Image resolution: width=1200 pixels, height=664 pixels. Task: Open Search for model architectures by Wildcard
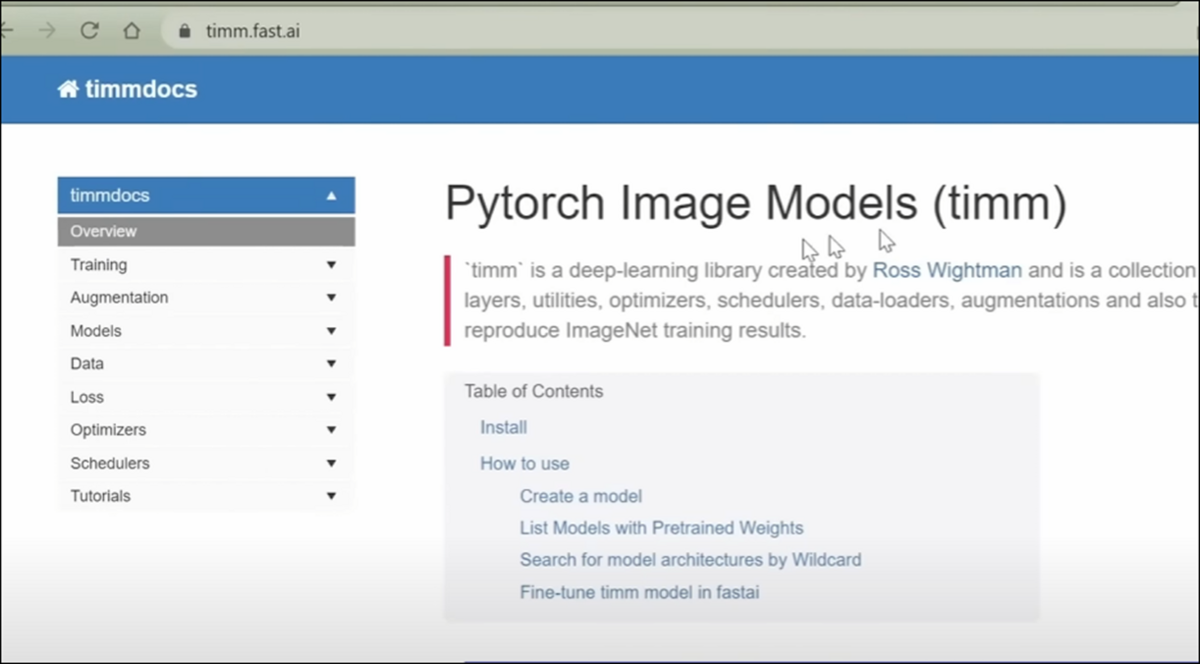coord(690,560)
